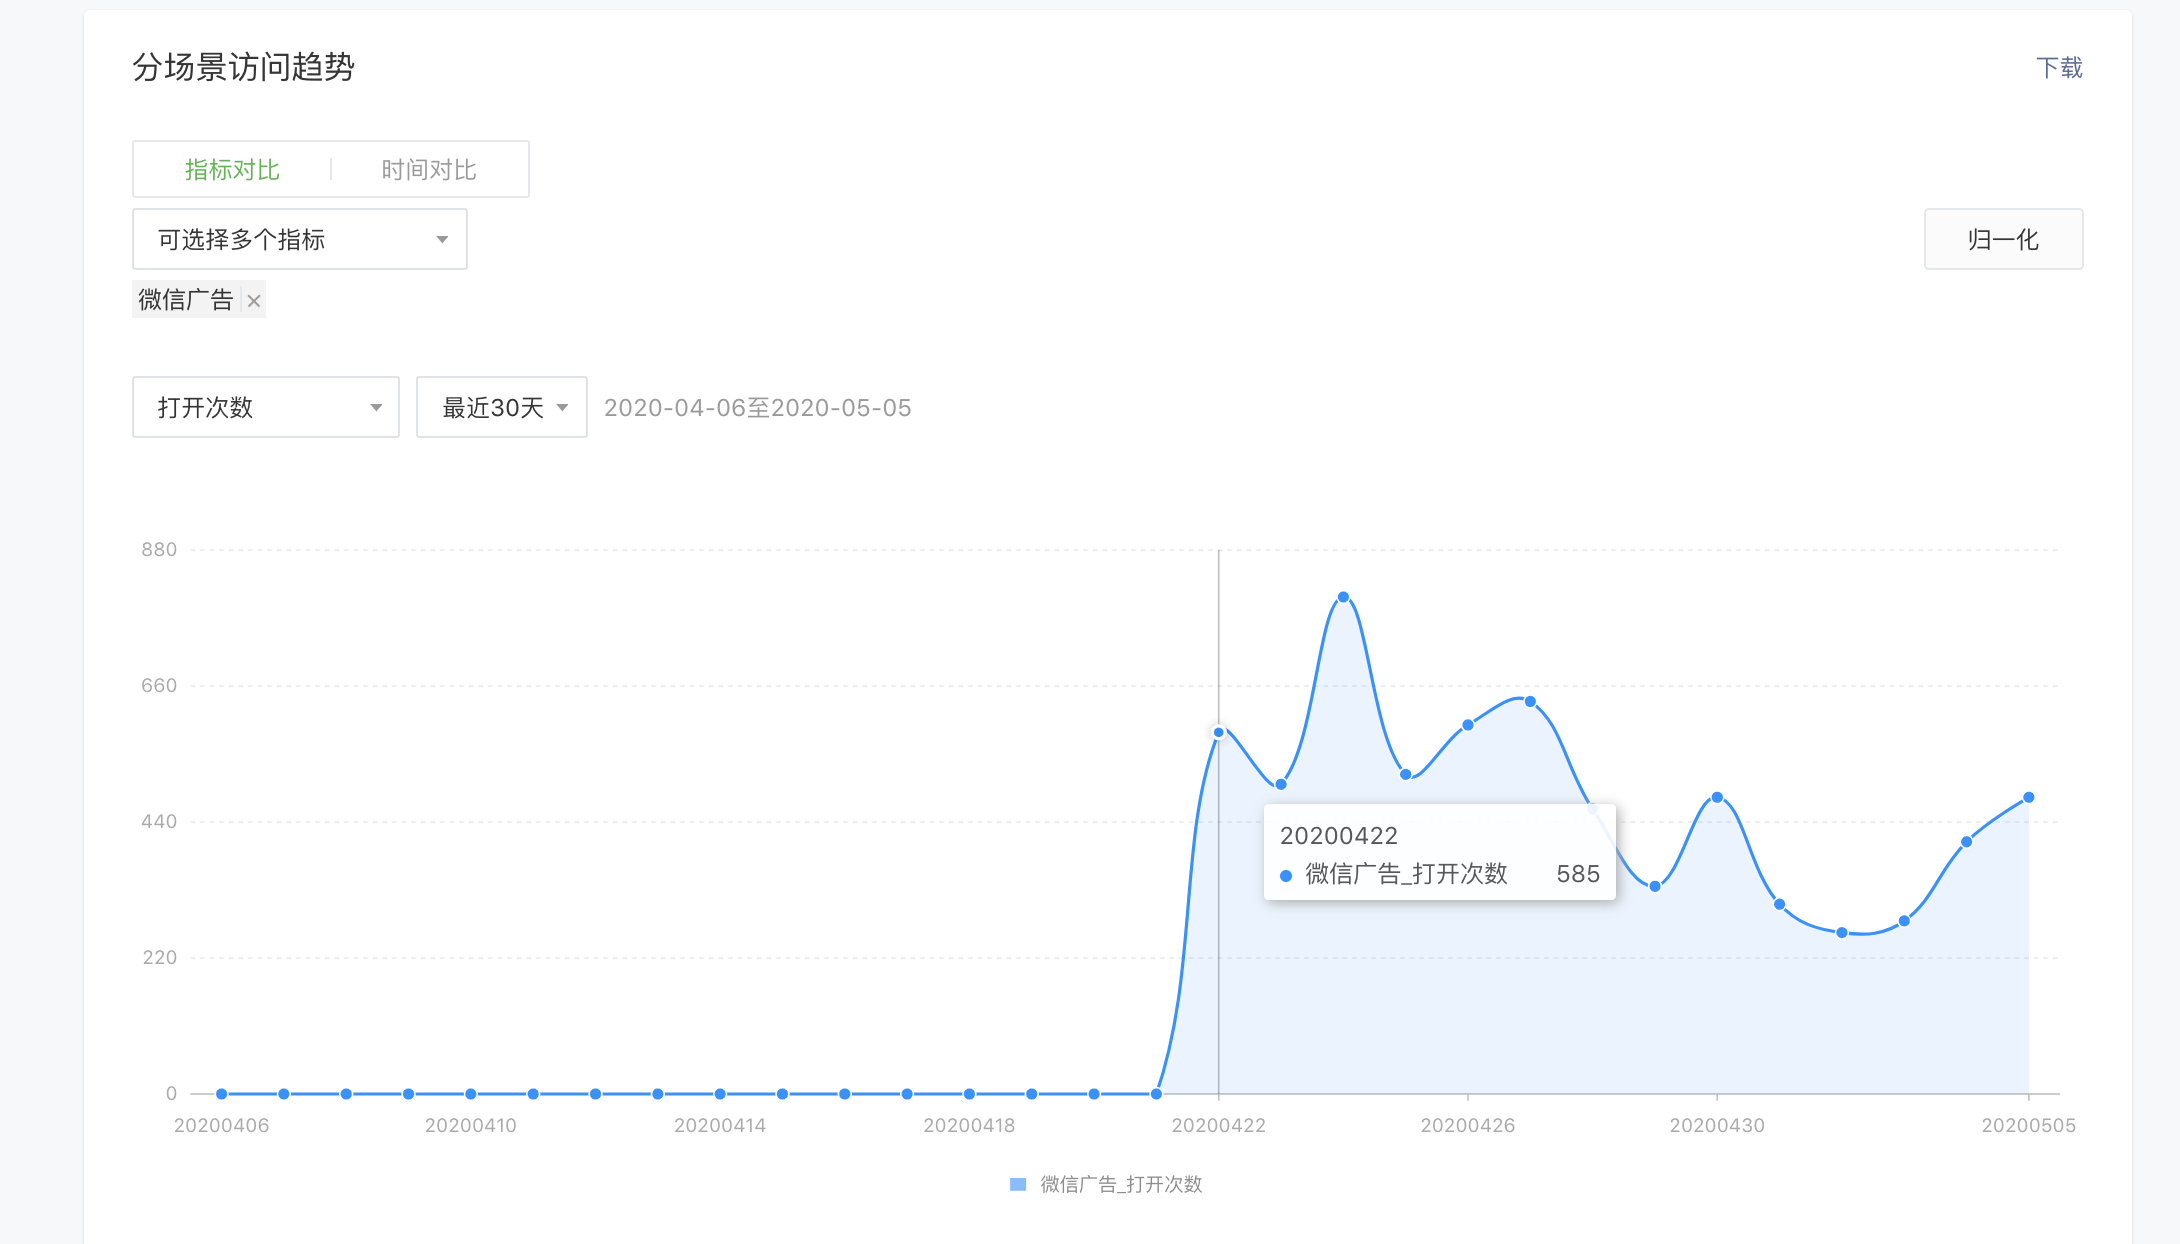The width and height of the screenshot is (2180, 1244).
Task: Click the 微信广告 tag label
Action: 186,300
